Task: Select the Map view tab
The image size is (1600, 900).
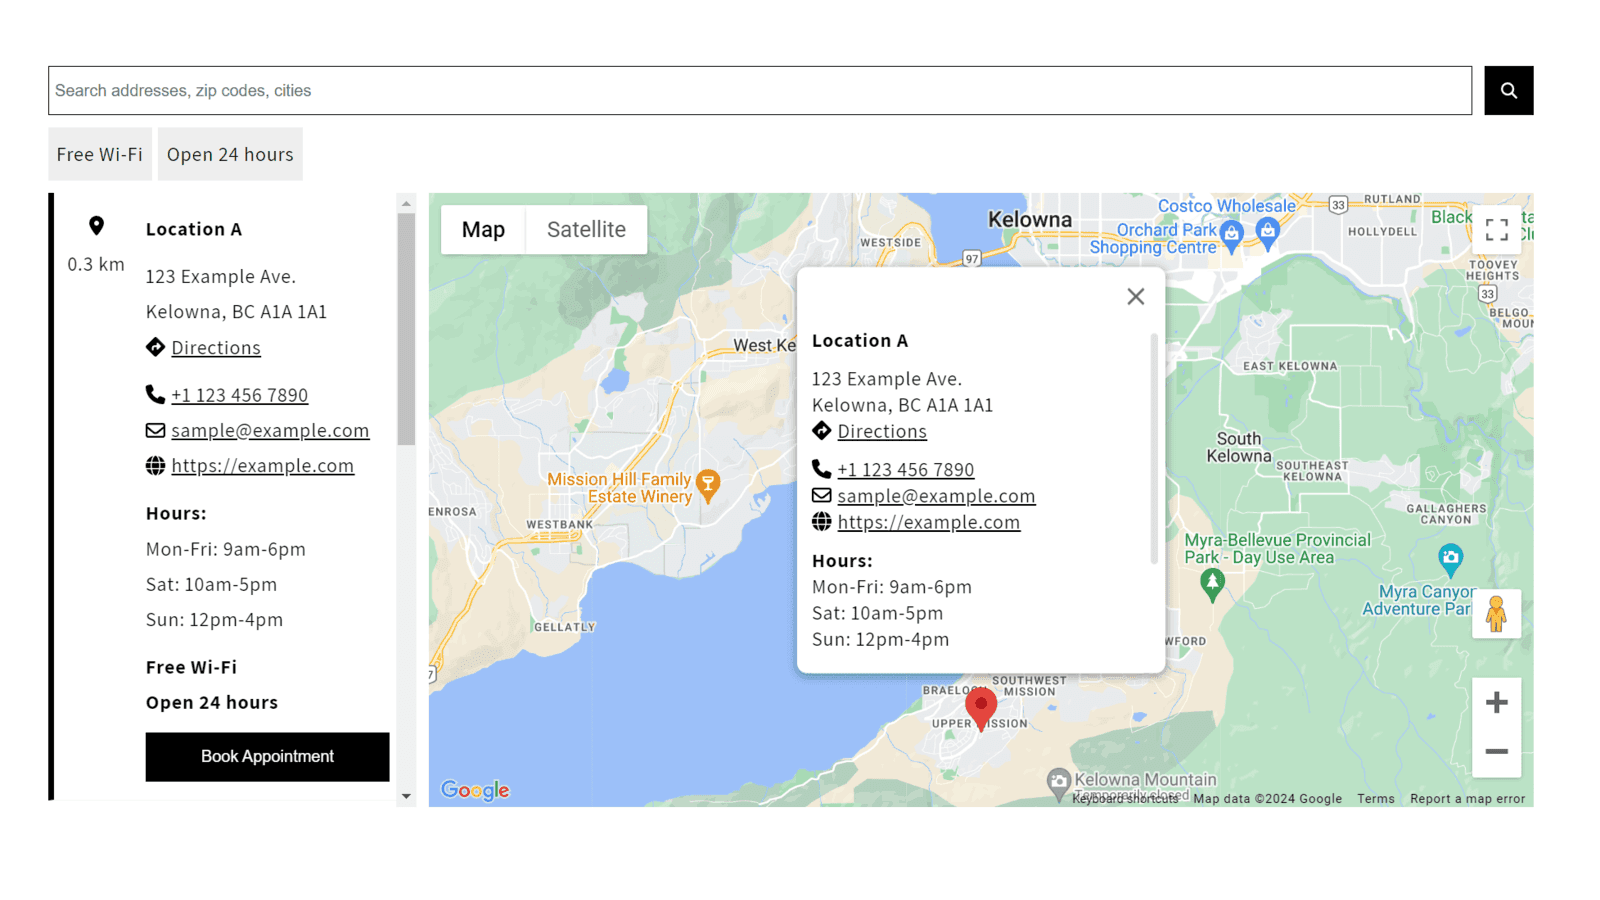Action: tap(482, 229)
